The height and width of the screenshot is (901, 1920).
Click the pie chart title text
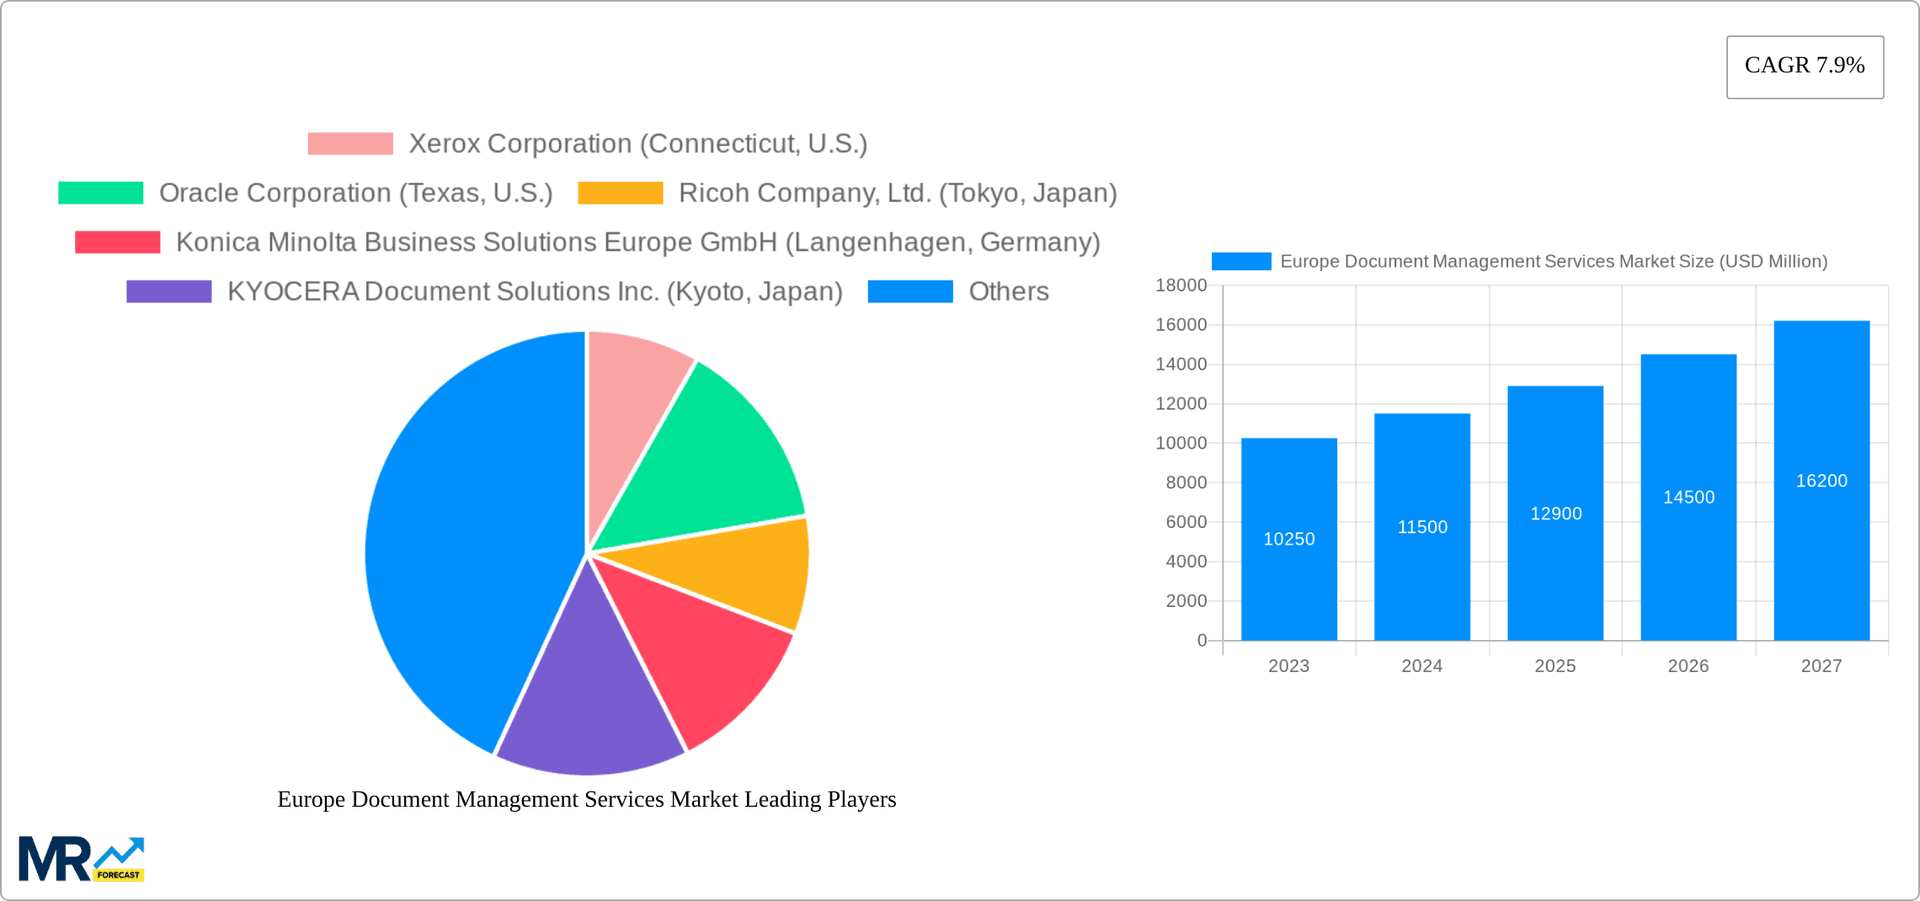587,799
